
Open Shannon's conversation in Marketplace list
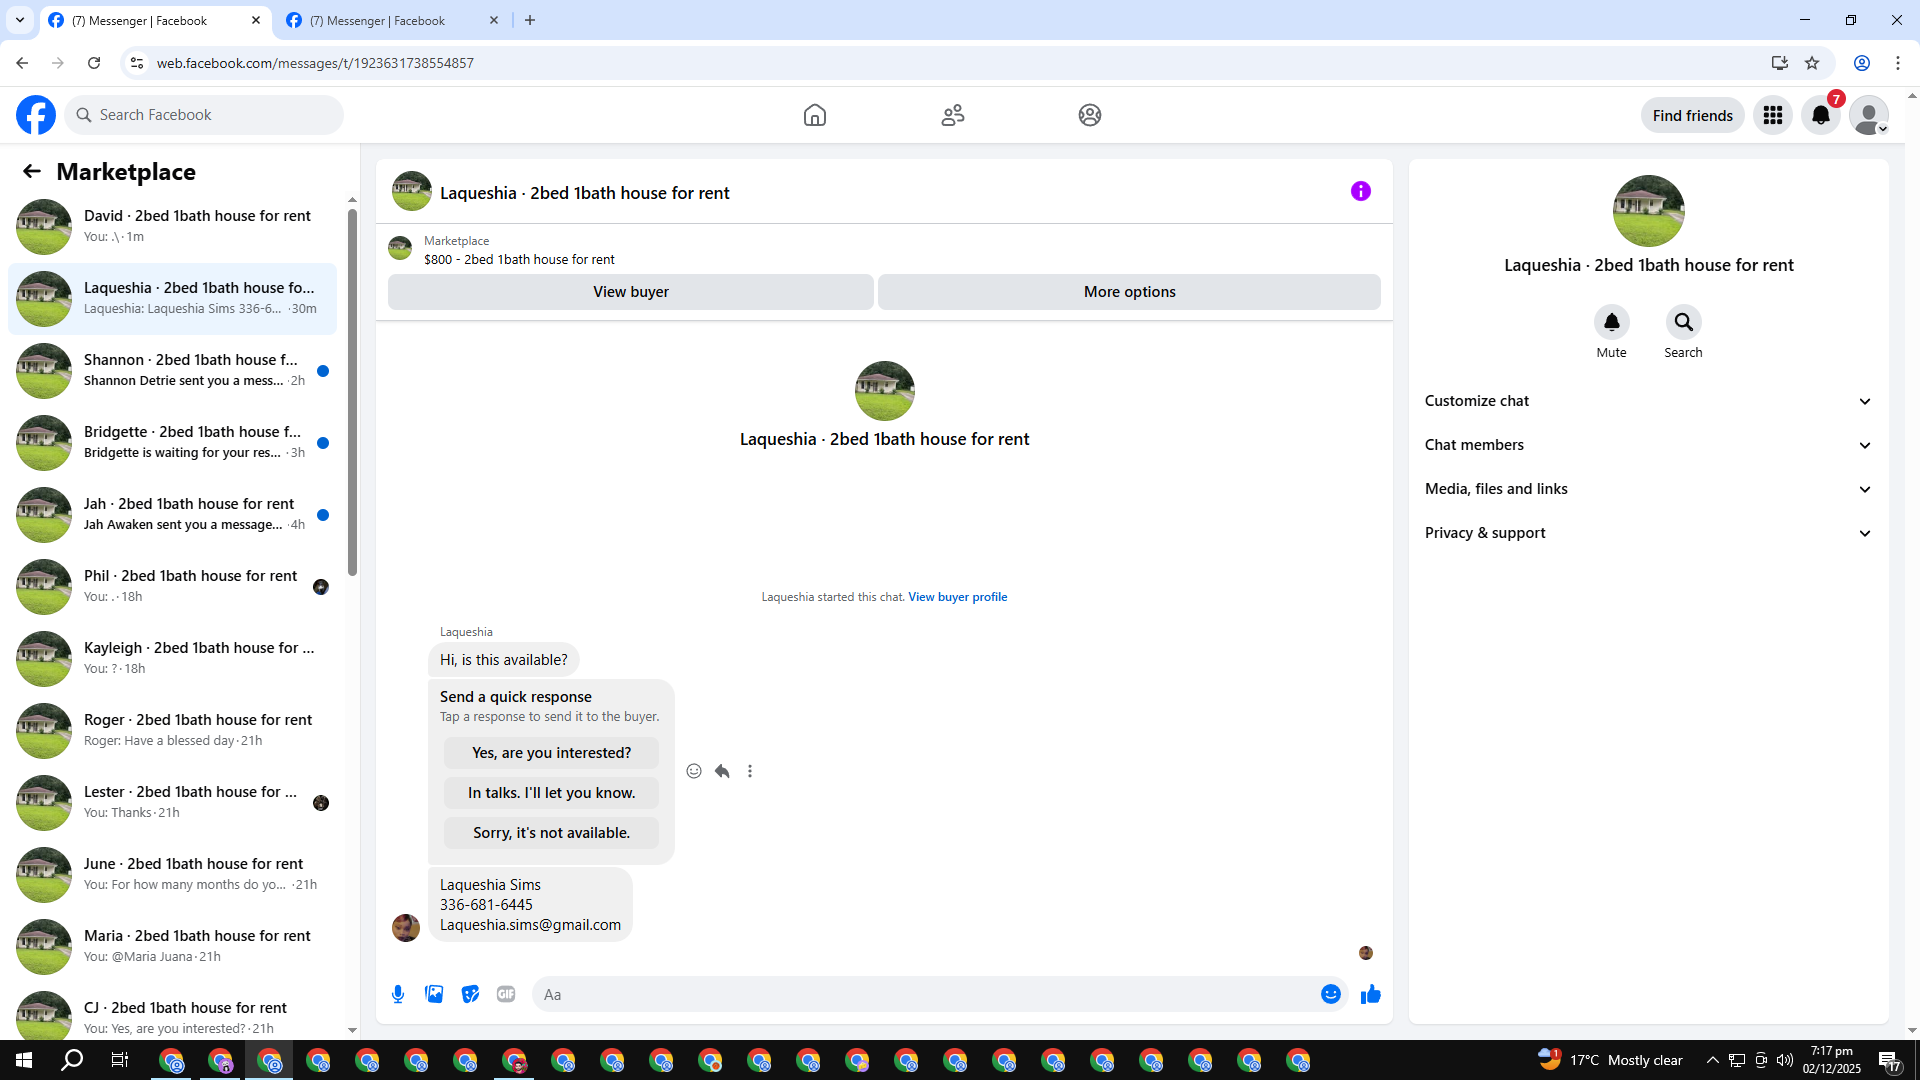click(x=190, y=370)
